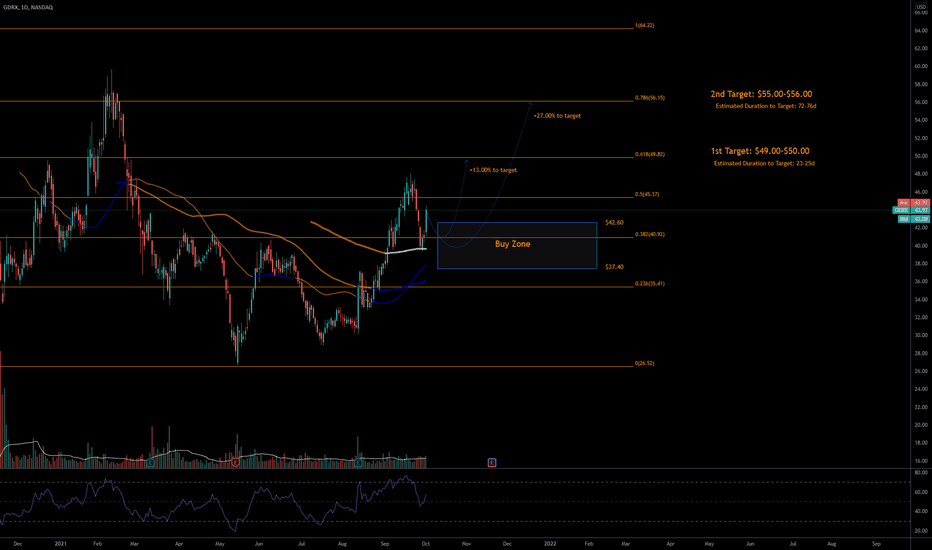Screen dimensions: 932x550
Task: Select Fibonacci level label 0(26.52)
Action: pyautogui.click(x=644, y=363)
